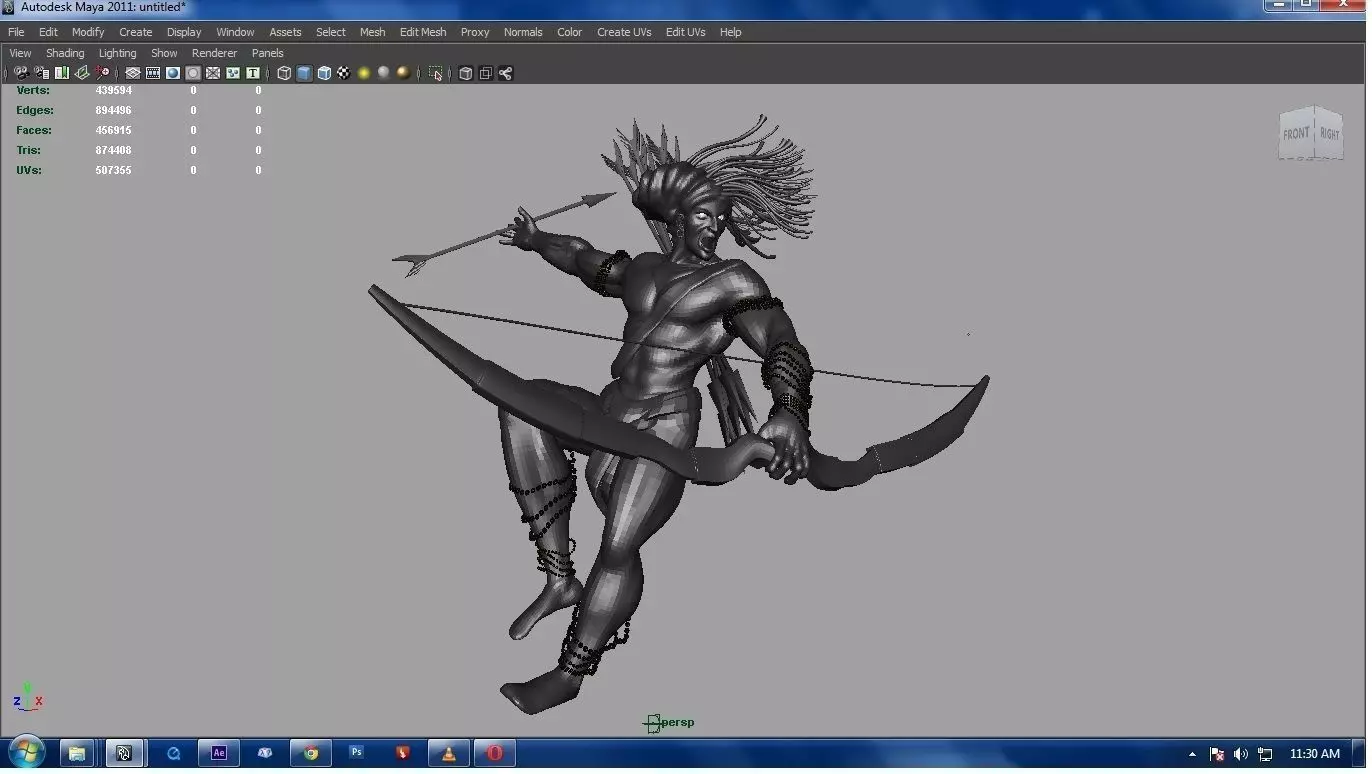Open the Modify menu
Image resolution: width=1372 pixels, height=774 pixels.
pos(88,32)
